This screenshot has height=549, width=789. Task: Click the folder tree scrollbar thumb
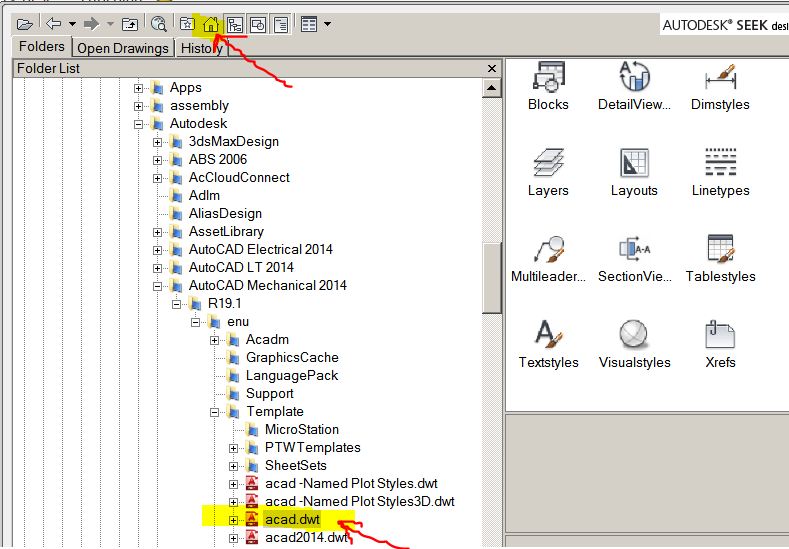click(x=491, y=278)
